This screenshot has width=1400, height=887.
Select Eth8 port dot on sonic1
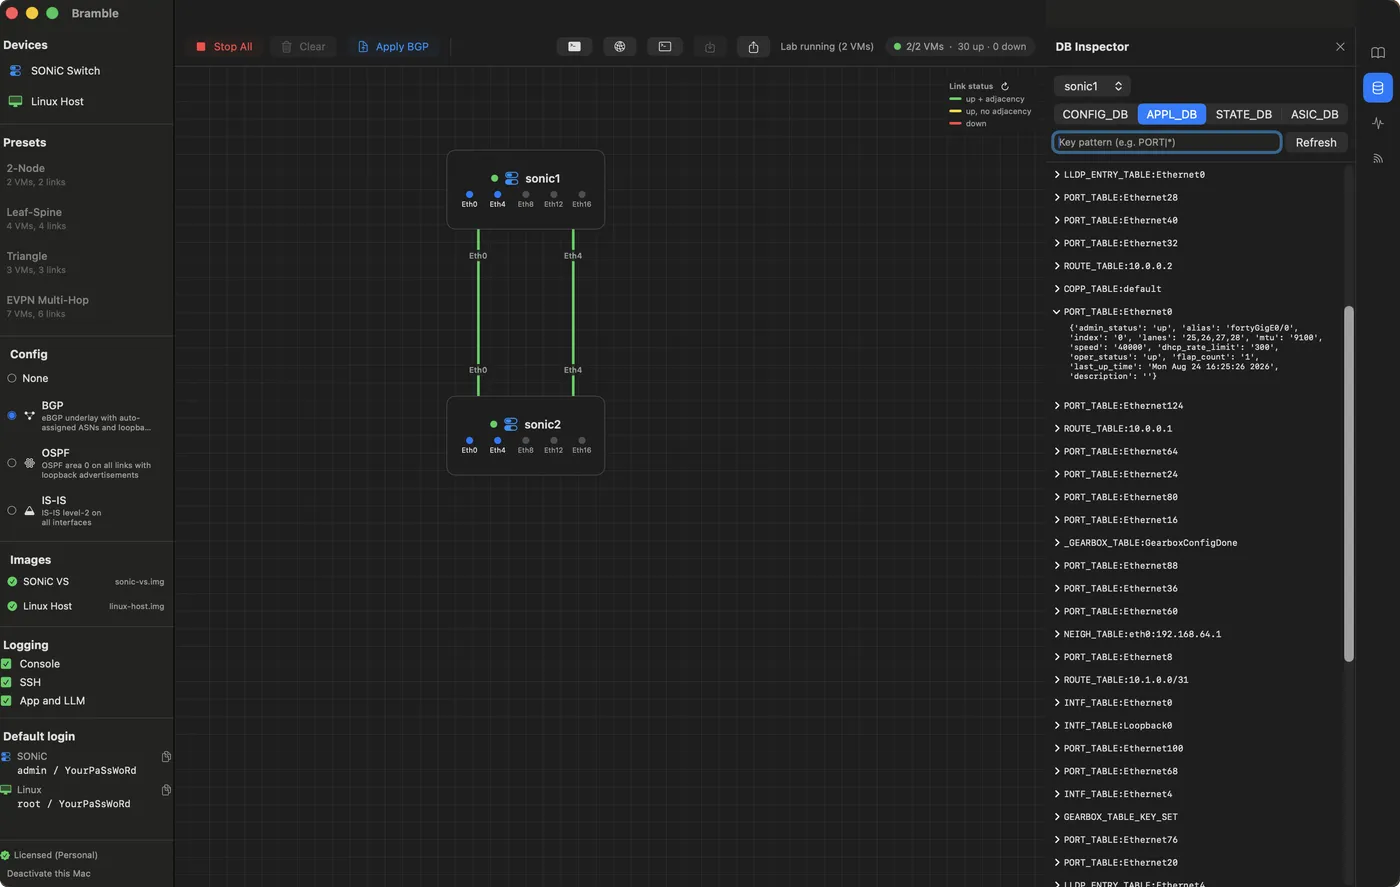pyautogui.click(x=525, y=195)
